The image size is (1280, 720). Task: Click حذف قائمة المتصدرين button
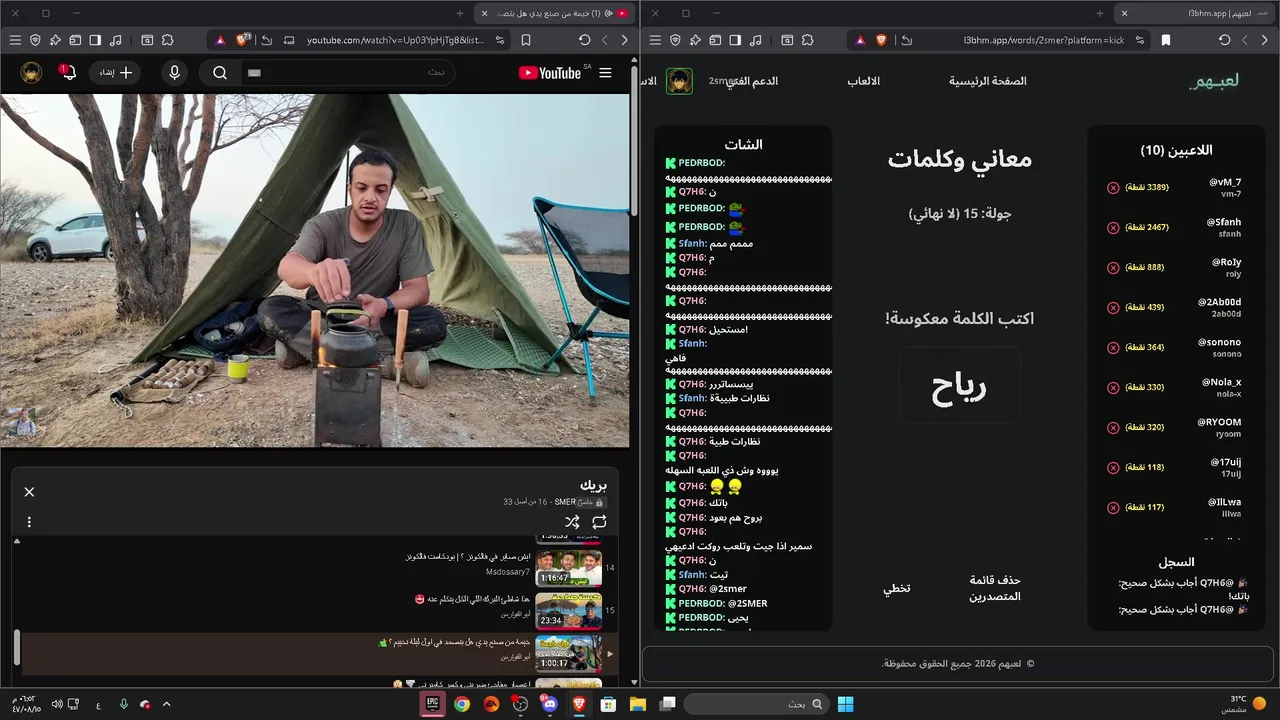tap(995, 588)
